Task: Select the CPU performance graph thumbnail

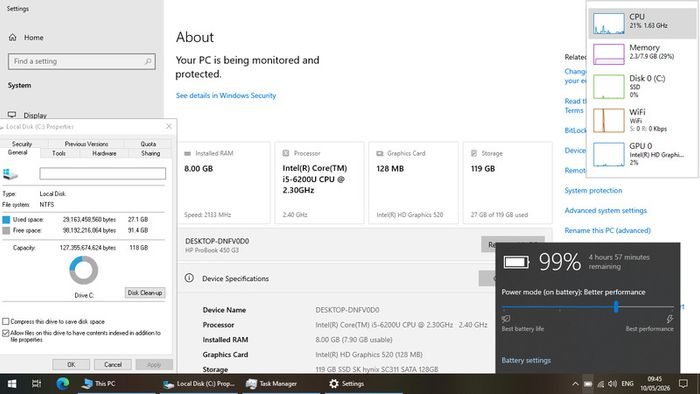Action: point(608,23)
